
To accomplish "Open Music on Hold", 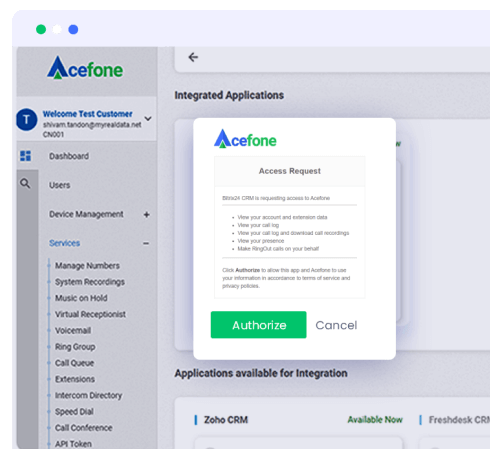I will pyautogui.click(x=81, y=298).
